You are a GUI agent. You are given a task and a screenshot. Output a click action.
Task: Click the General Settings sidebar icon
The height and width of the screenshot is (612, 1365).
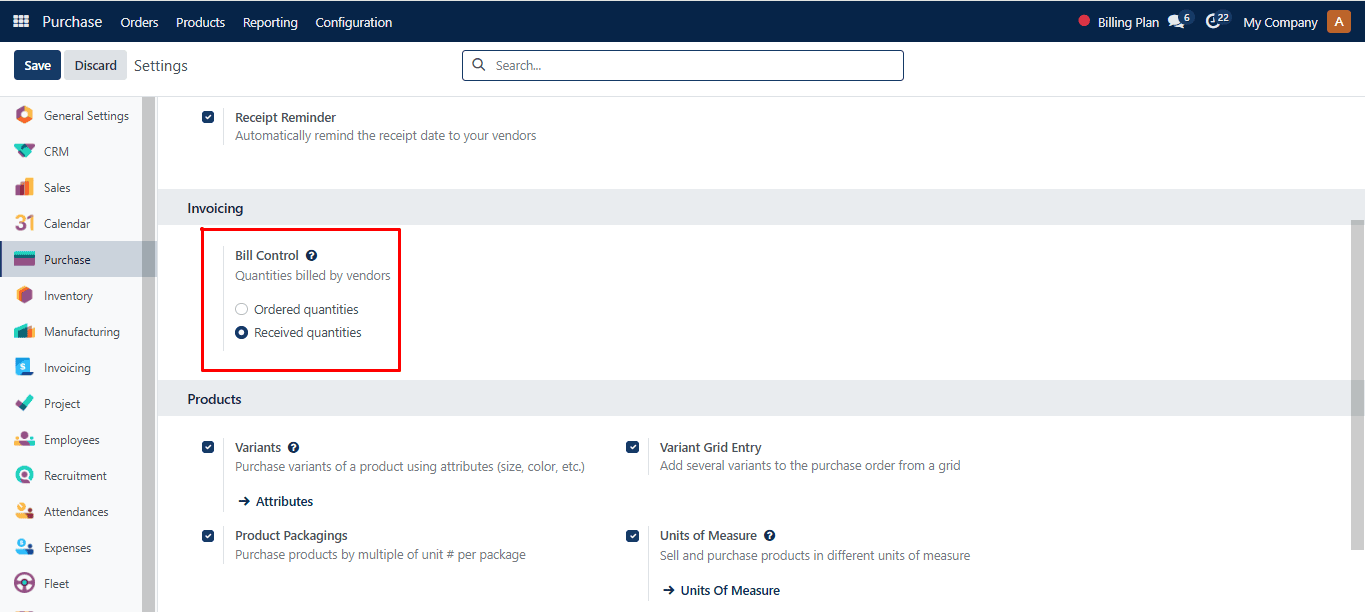(25, 115)
